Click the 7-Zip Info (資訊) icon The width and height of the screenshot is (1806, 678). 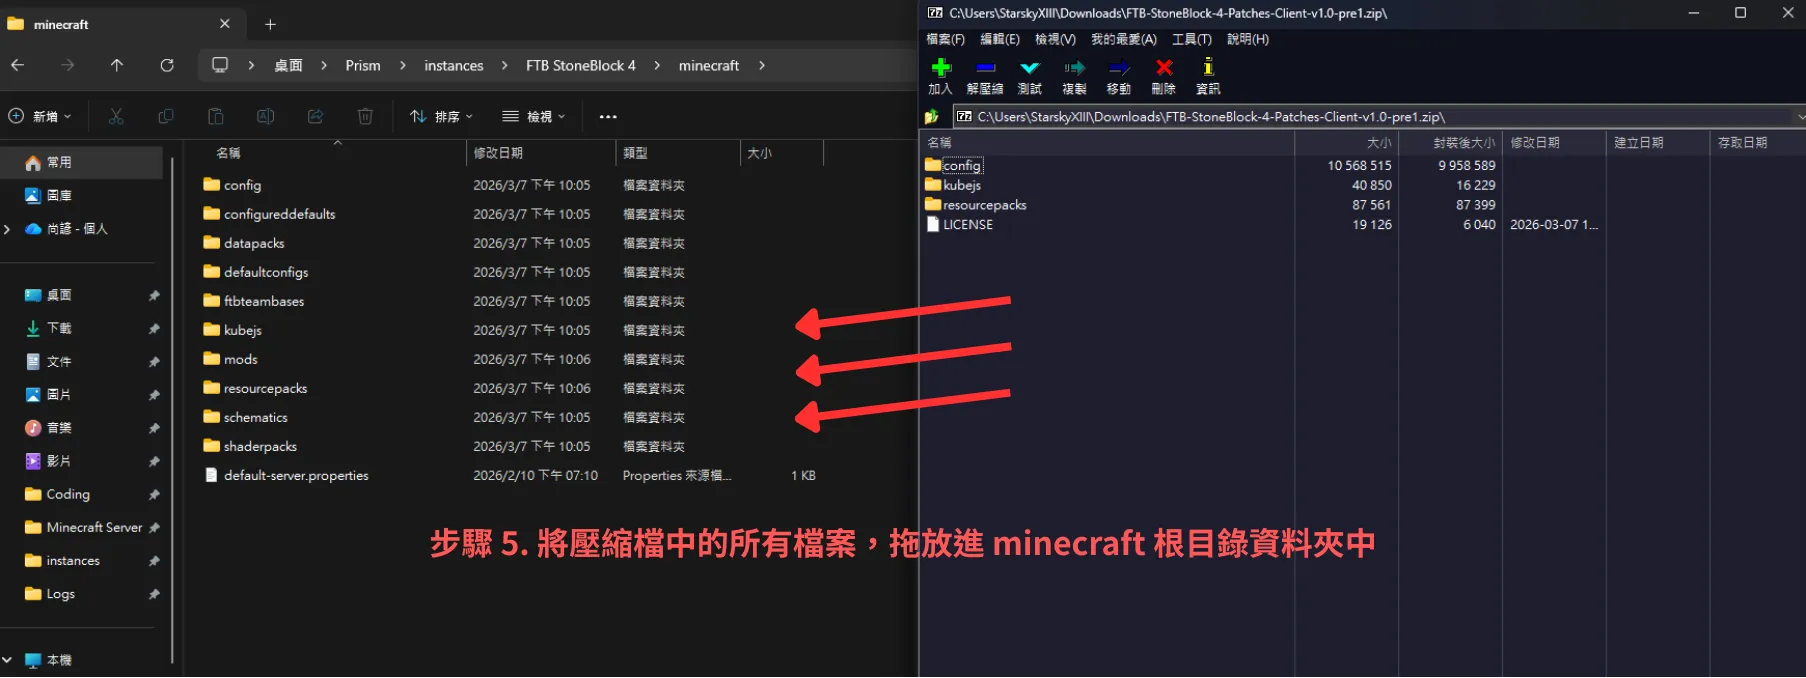tap(1208, 69)
